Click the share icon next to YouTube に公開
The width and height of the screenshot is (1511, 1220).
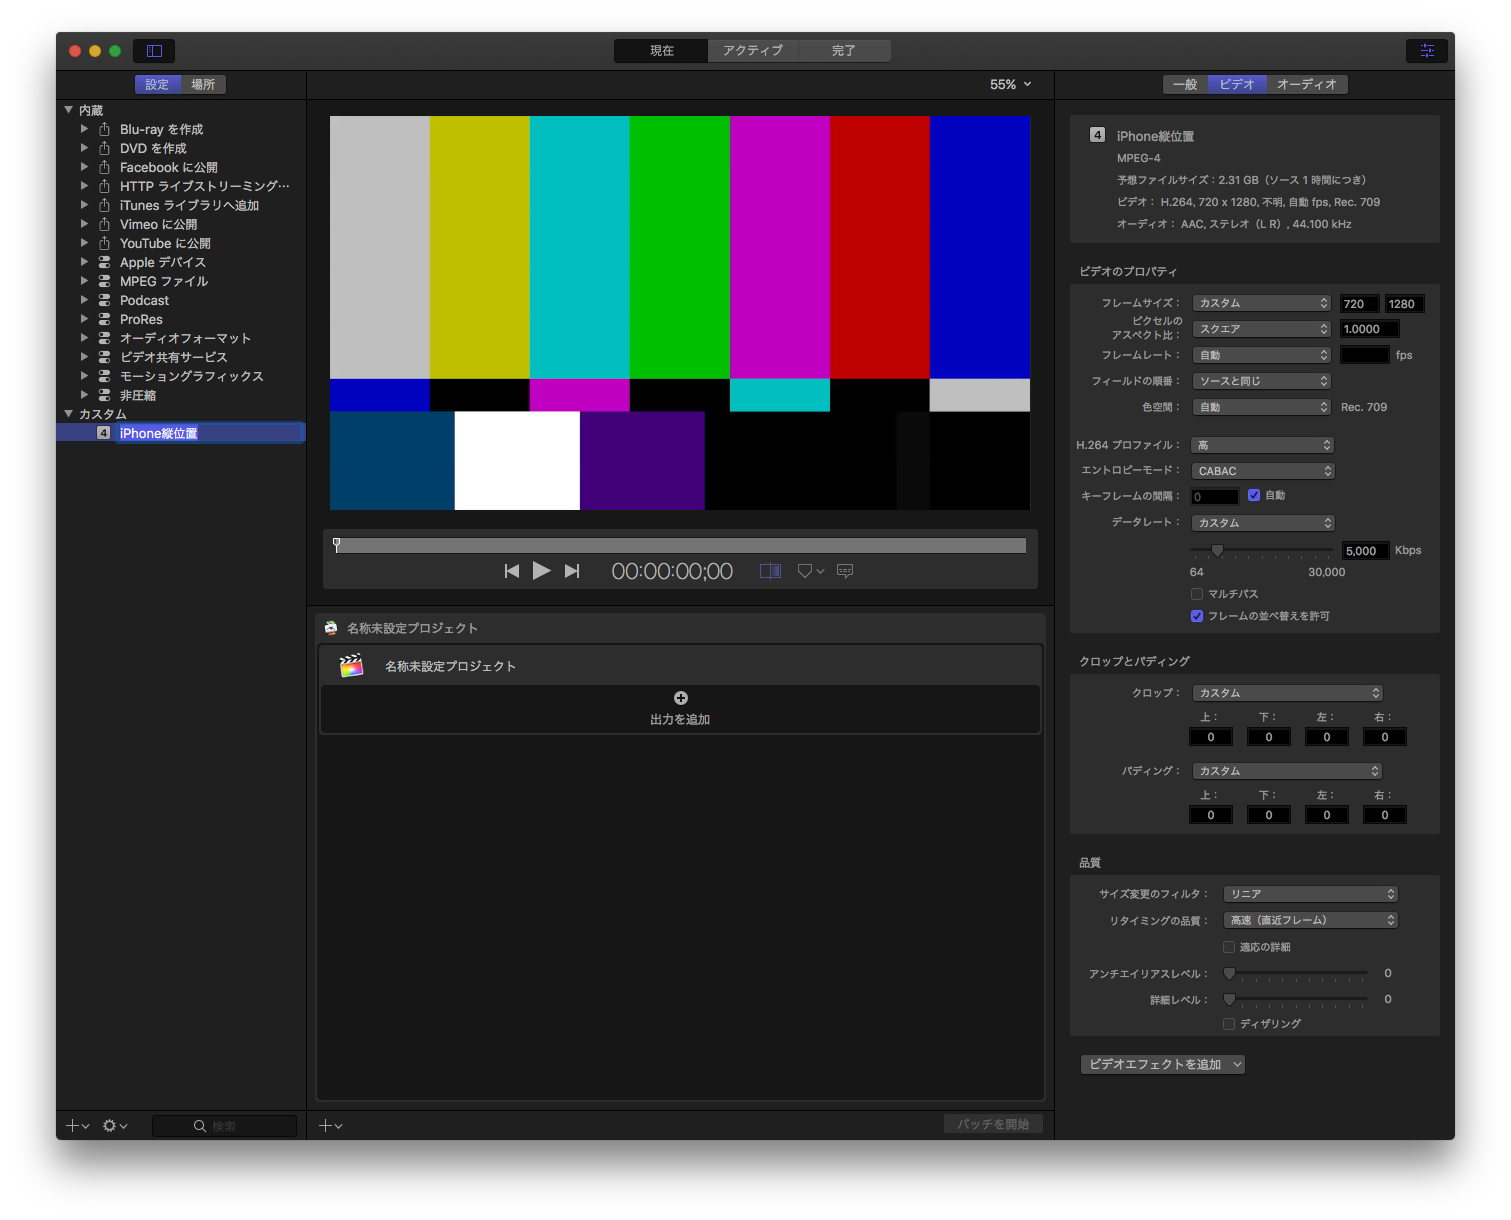pos(104,243)
